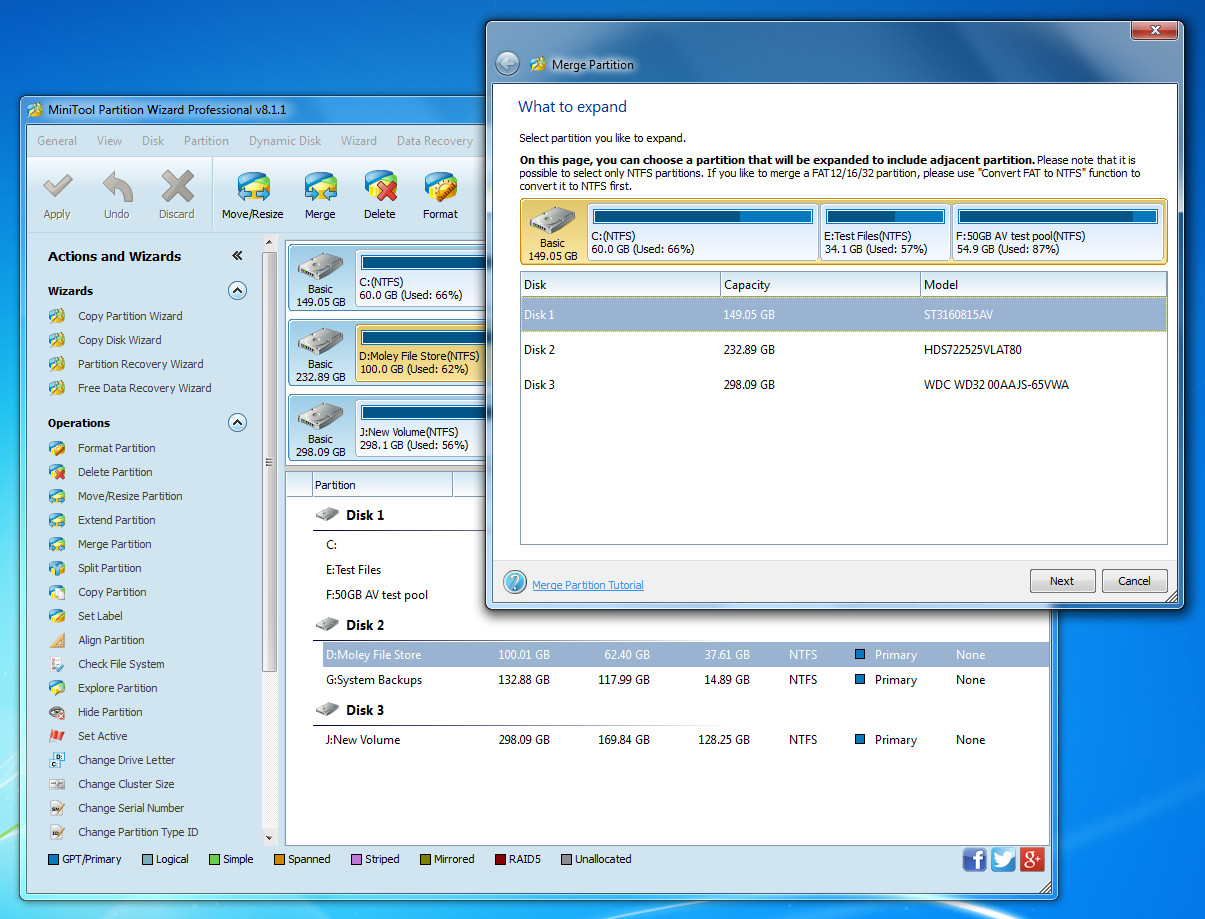Choose Explore Partition operation

pyautogui.click(x=117, y=688)
